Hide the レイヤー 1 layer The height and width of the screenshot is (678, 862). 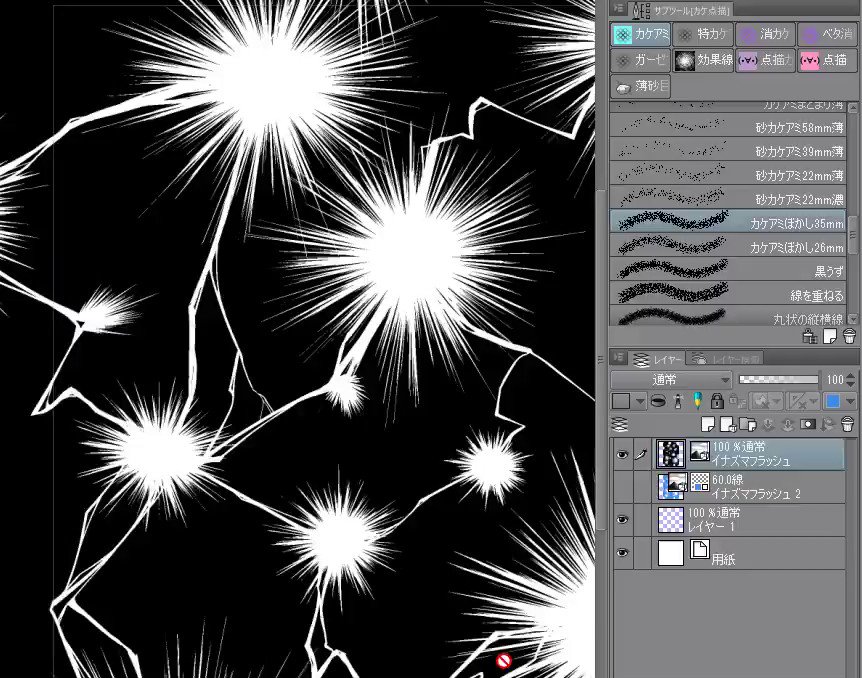coord(622,520)
